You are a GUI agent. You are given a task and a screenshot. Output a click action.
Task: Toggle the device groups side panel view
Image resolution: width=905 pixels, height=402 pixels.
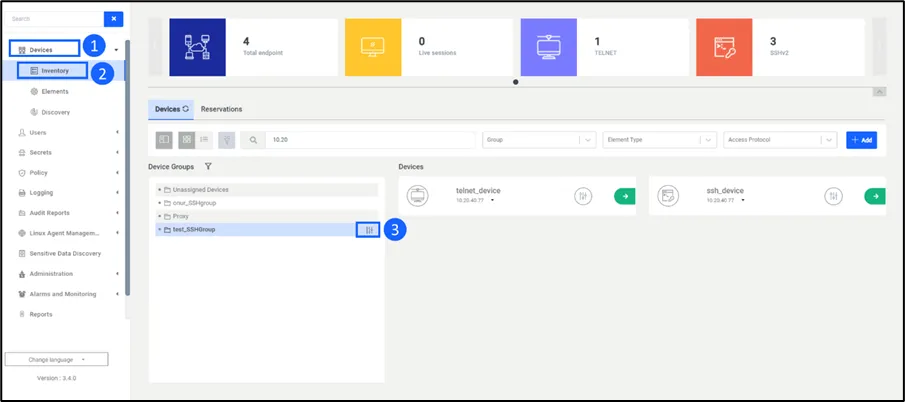[x=164, y=140]
